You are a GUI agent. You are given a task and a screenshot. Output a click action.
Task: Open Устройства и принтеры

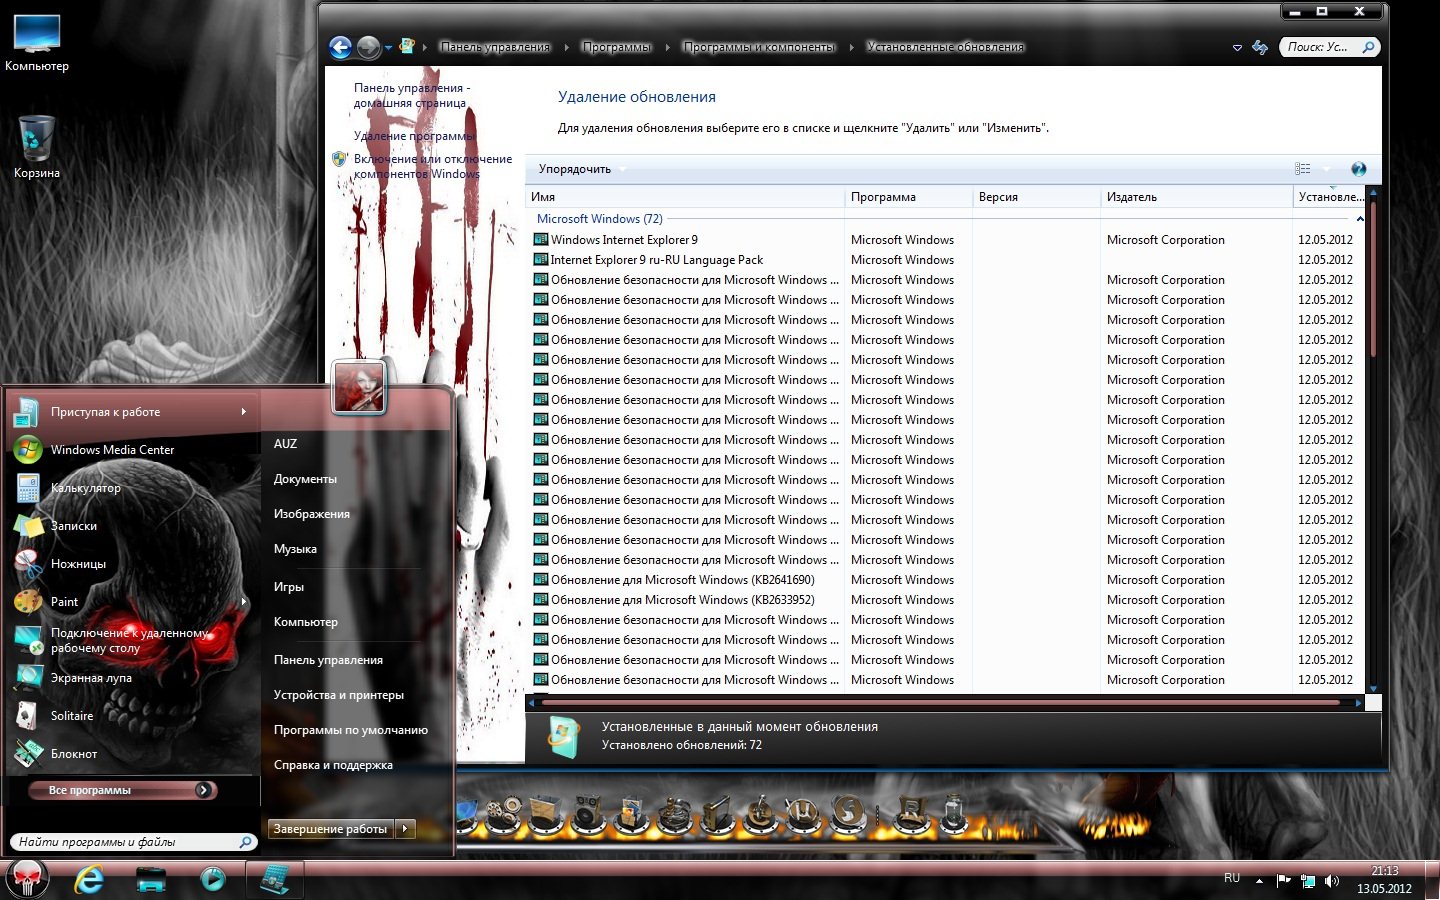(339, 695)
